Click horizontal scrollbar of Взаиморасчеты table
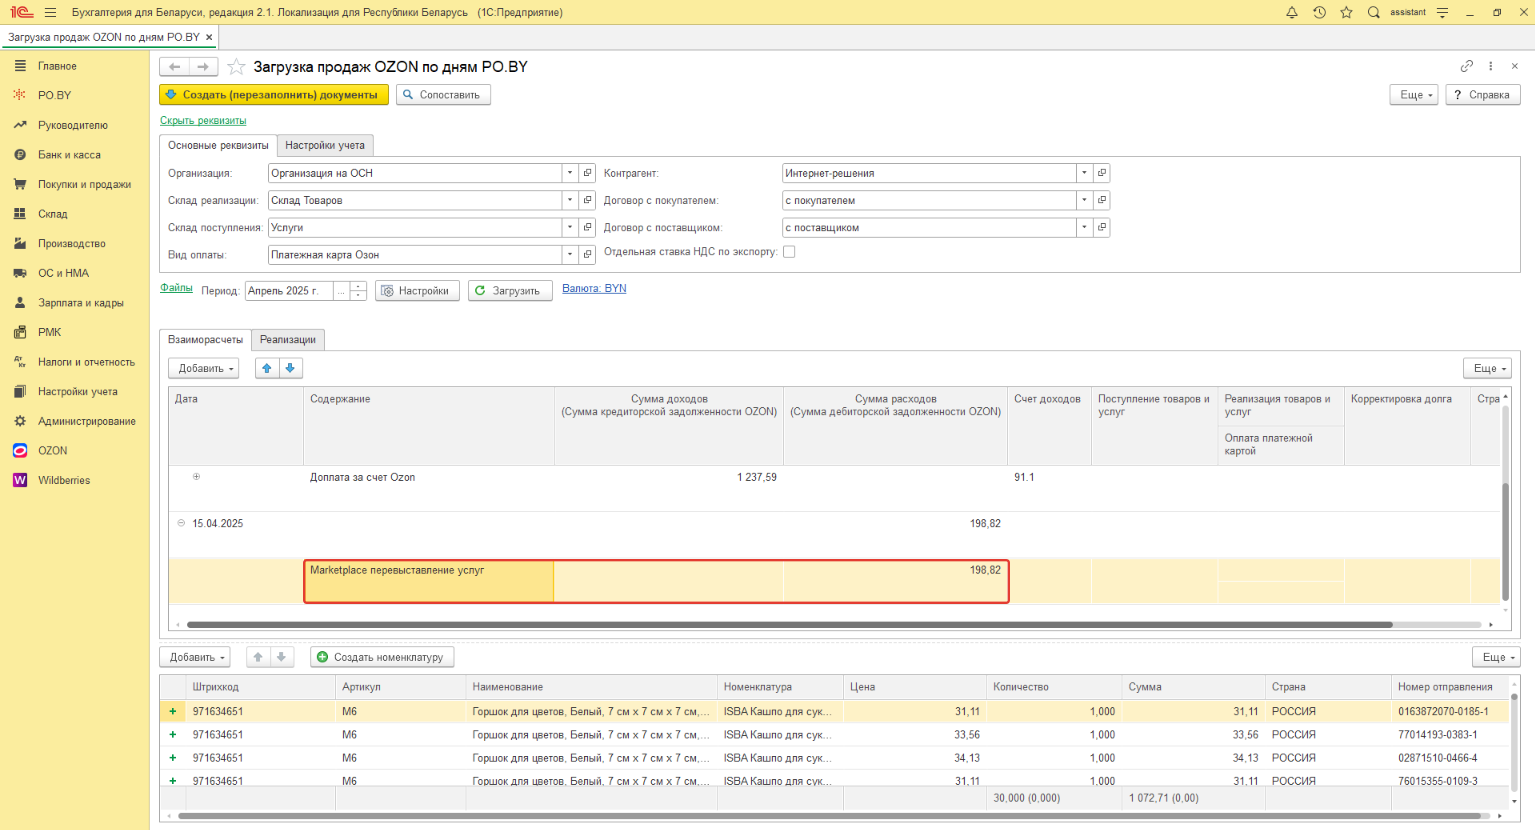 tap(790, 625)
